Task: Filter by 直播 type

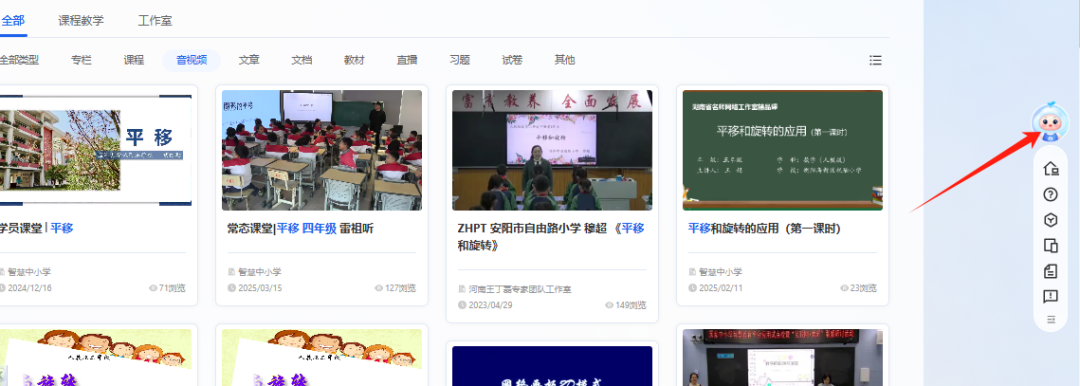Action: tap(407, 60)
